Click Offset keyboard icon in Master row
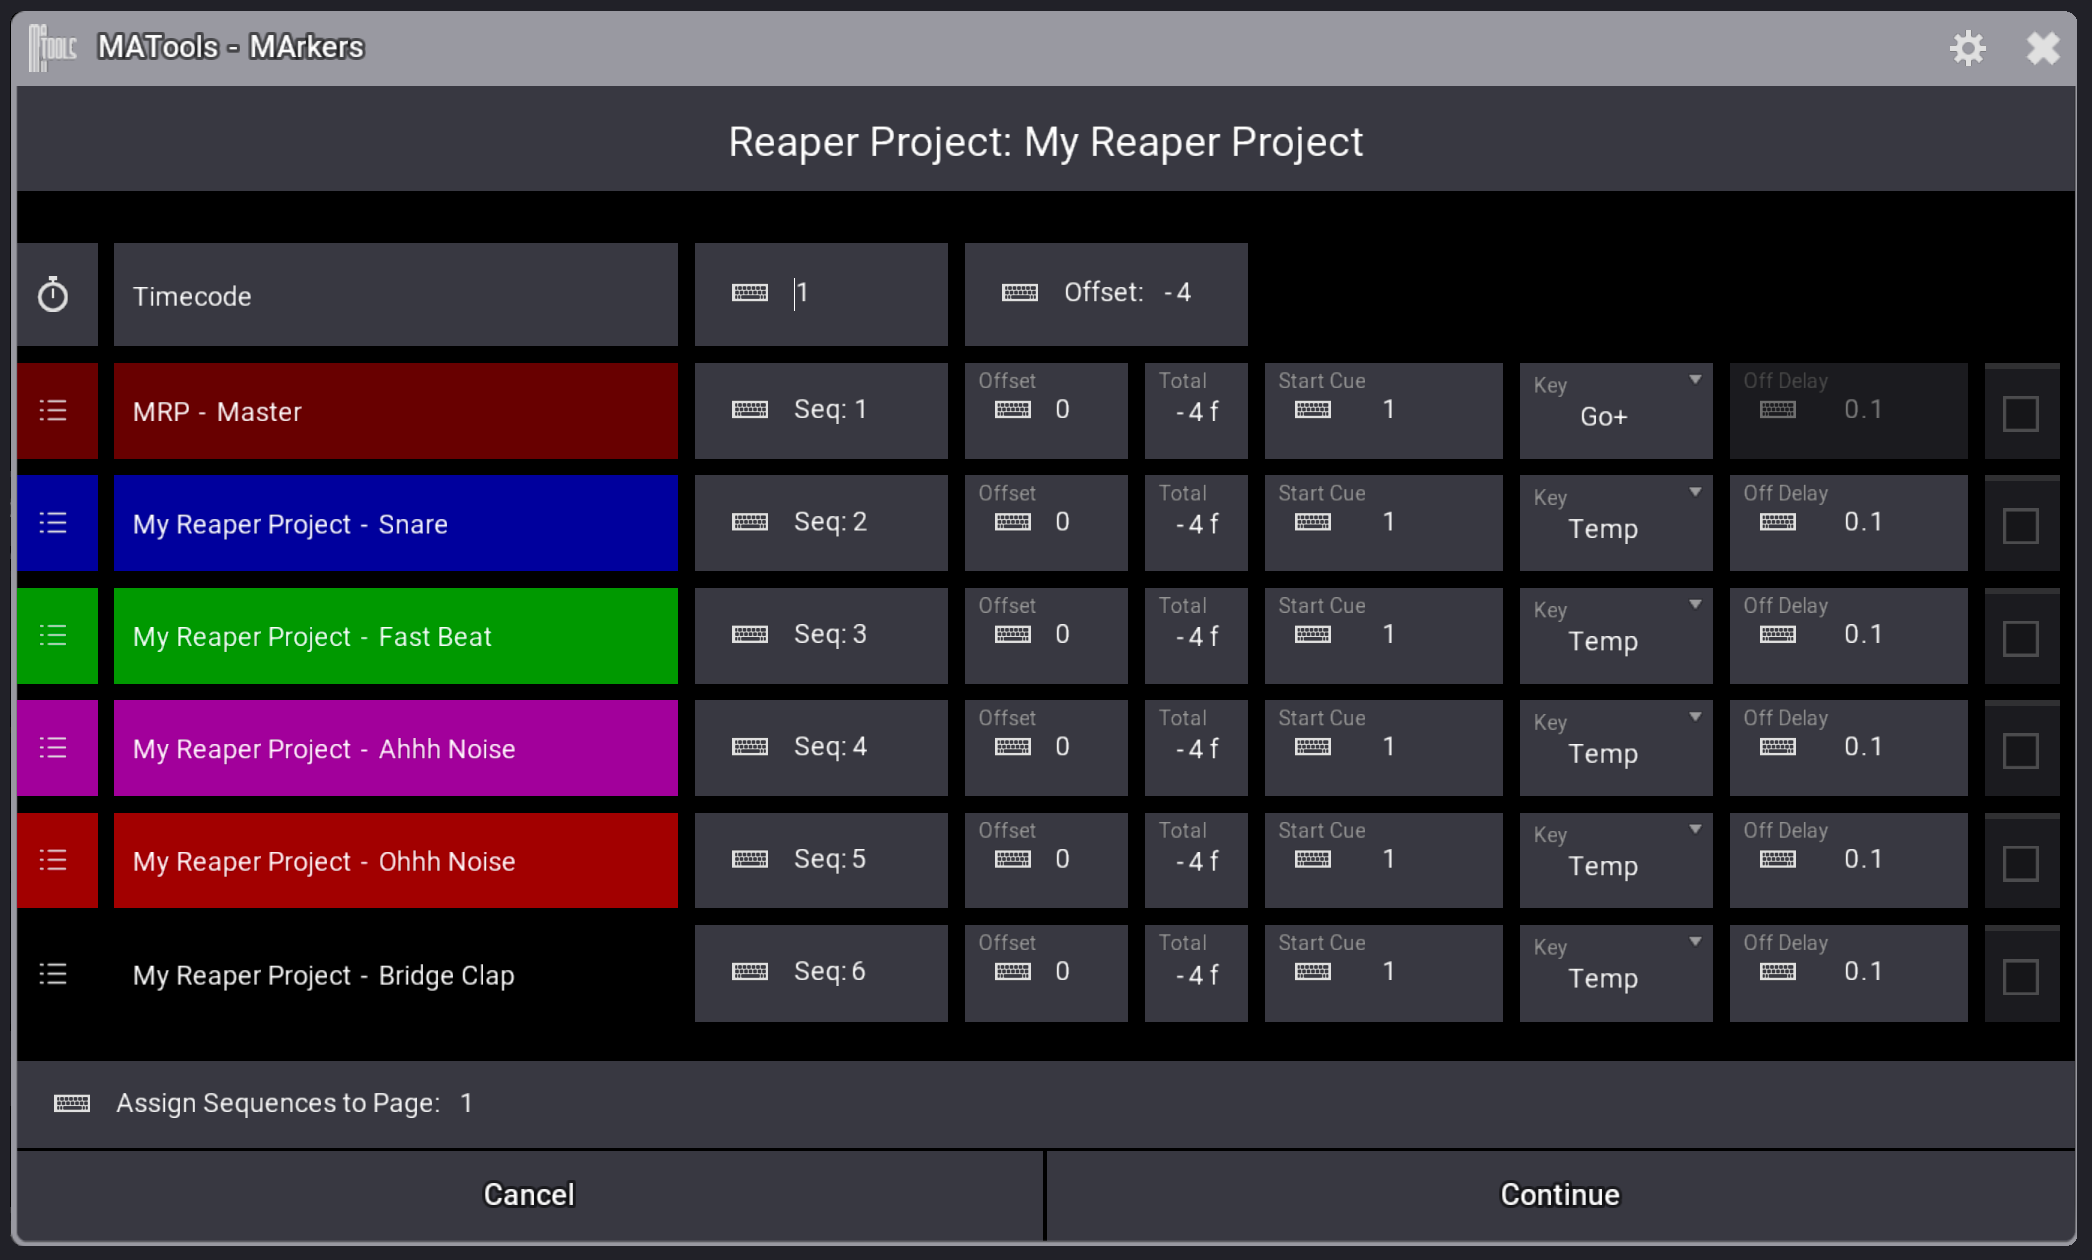2092x1260 pixels. click(1013, 409)
